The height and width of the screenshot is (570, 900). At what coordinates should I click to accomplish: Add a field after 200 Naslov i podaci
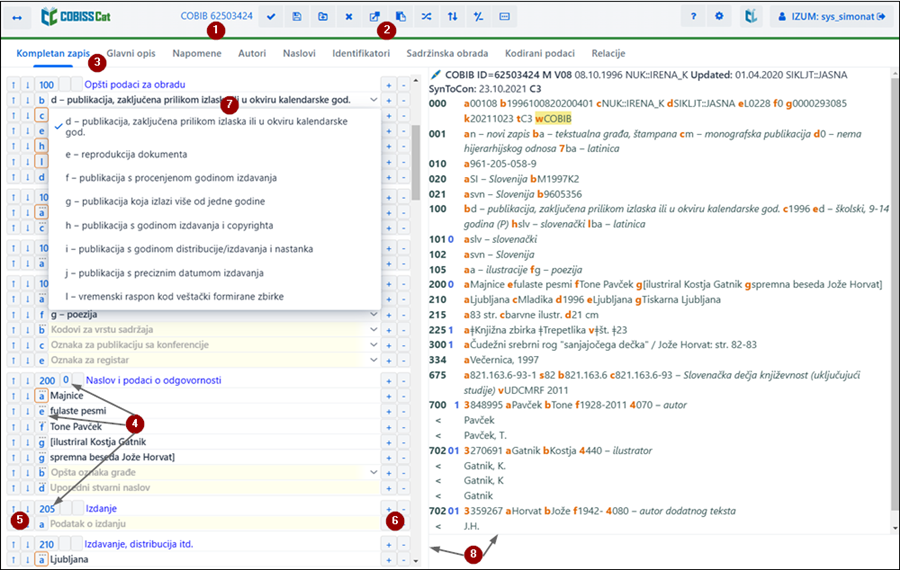(x=389, y=381)
